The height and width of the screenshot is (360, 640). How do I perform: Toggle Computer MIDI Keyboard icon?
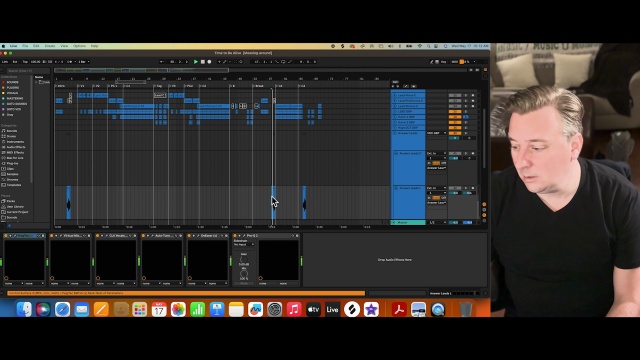[437, 62]
